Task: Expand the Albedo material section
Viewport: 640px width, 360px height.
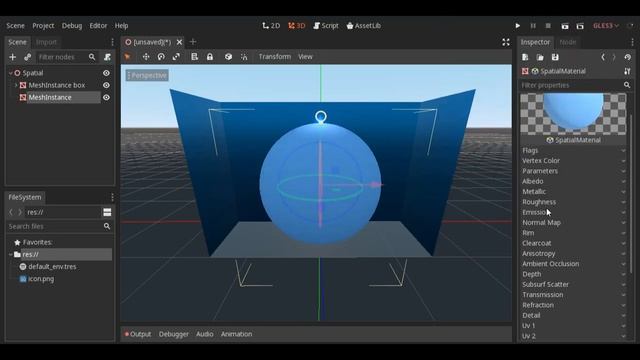Action: (x=573, y=181)
